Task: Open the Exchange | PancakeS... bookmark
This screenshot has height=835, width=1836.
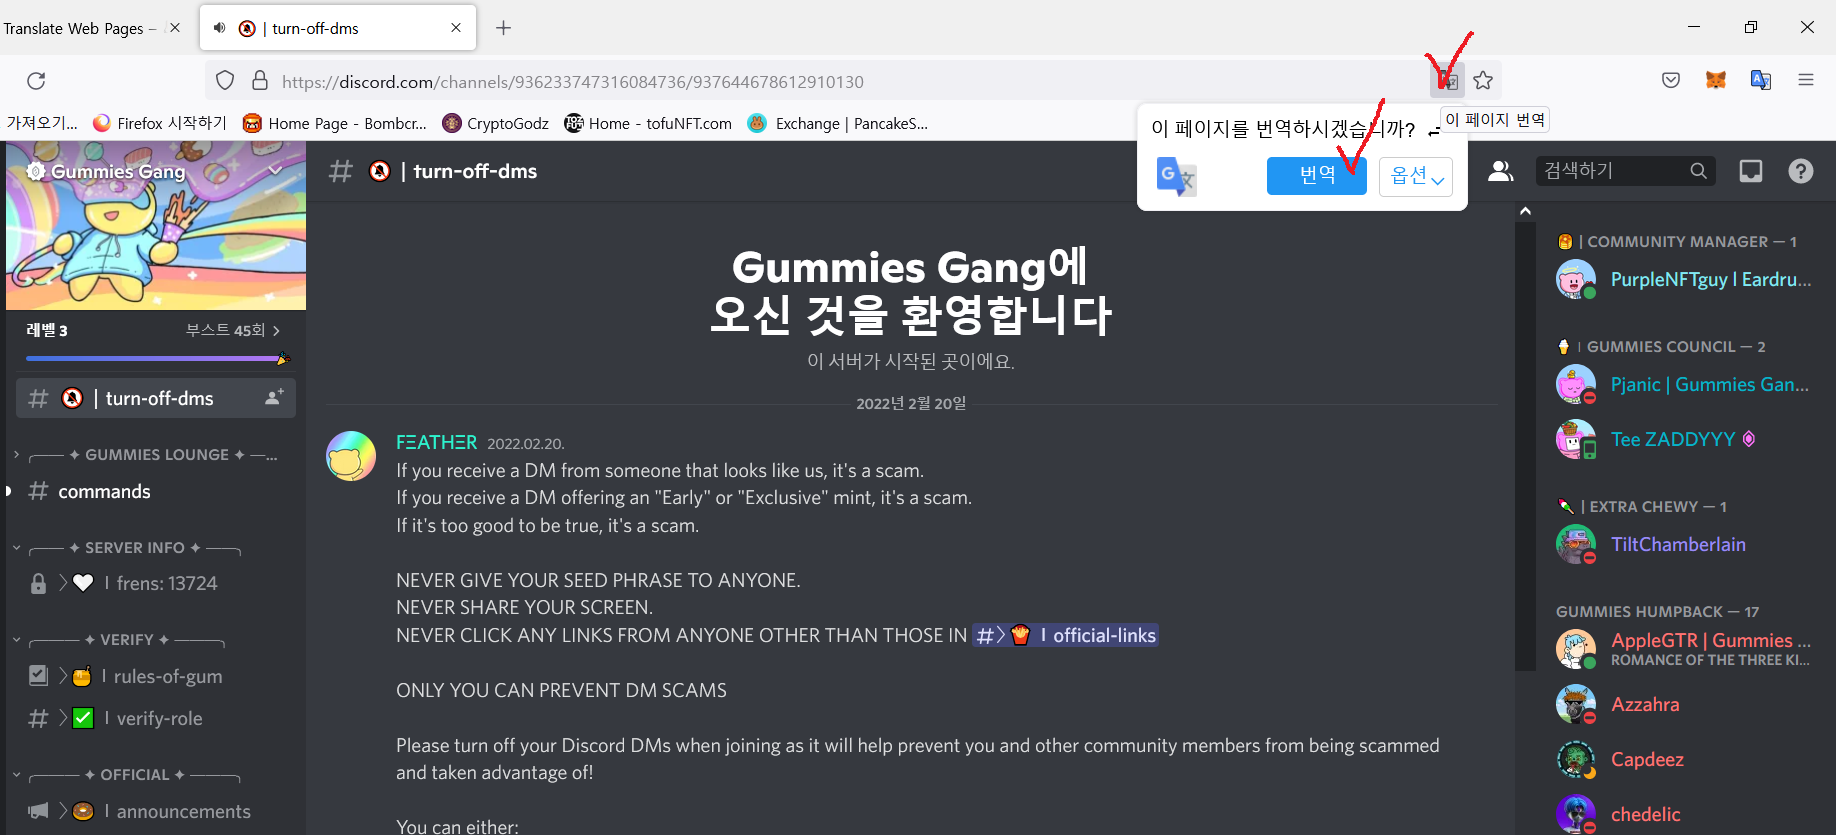Action: pos(838,123)
